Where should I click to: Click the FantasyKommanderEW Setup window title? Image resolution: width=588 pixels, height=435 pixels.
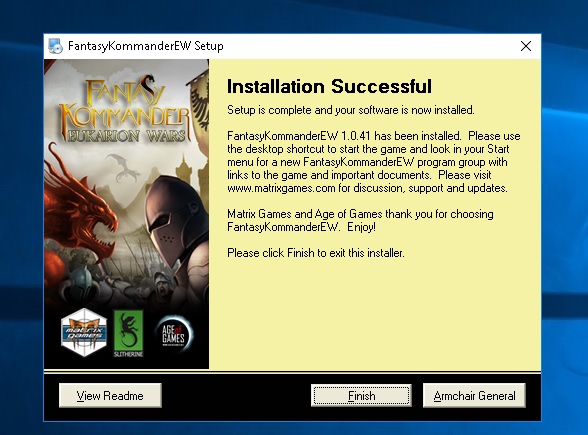[146, 46]
